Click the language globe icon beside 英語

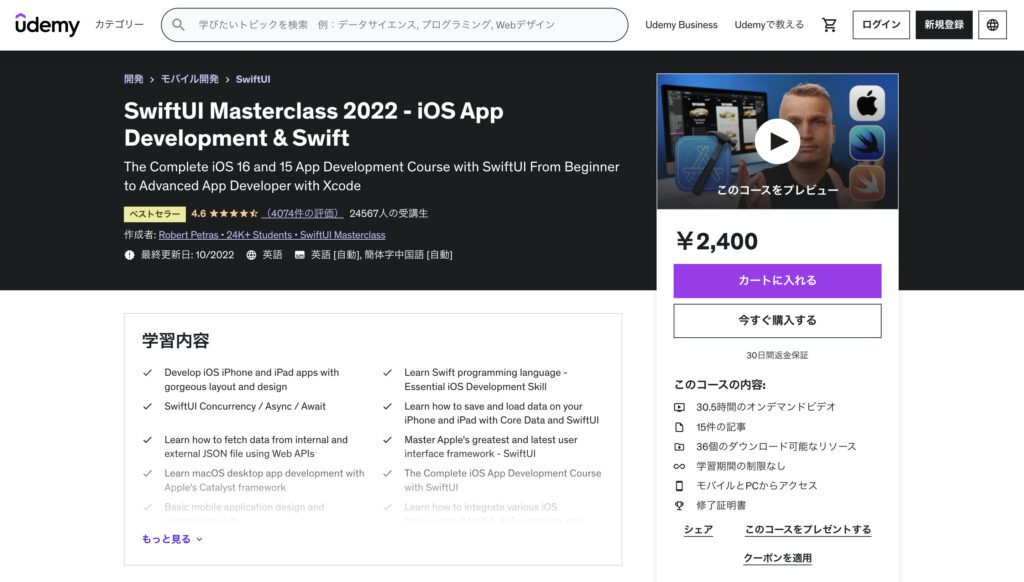click(x=251, y=255)
